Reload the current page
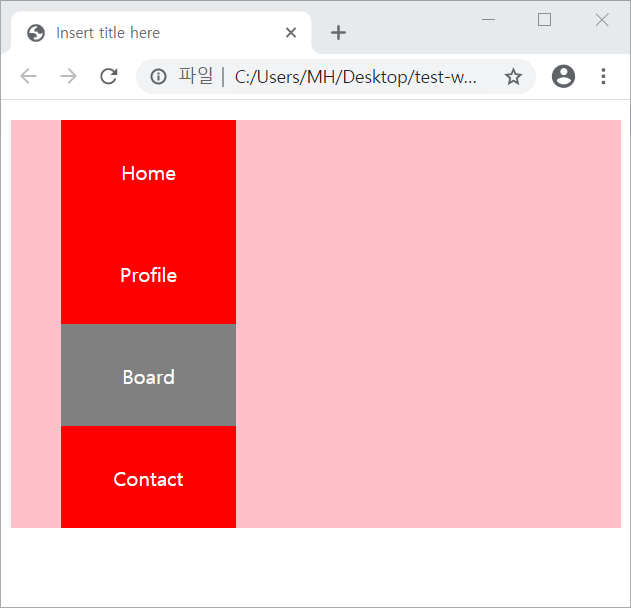The width and height of the screenshot is (631, 608). (x=109, y=76)
